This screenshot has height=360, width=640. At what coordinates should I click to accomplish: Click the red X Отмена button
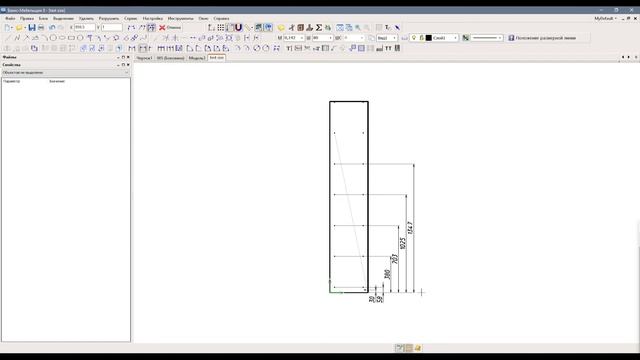170,27
